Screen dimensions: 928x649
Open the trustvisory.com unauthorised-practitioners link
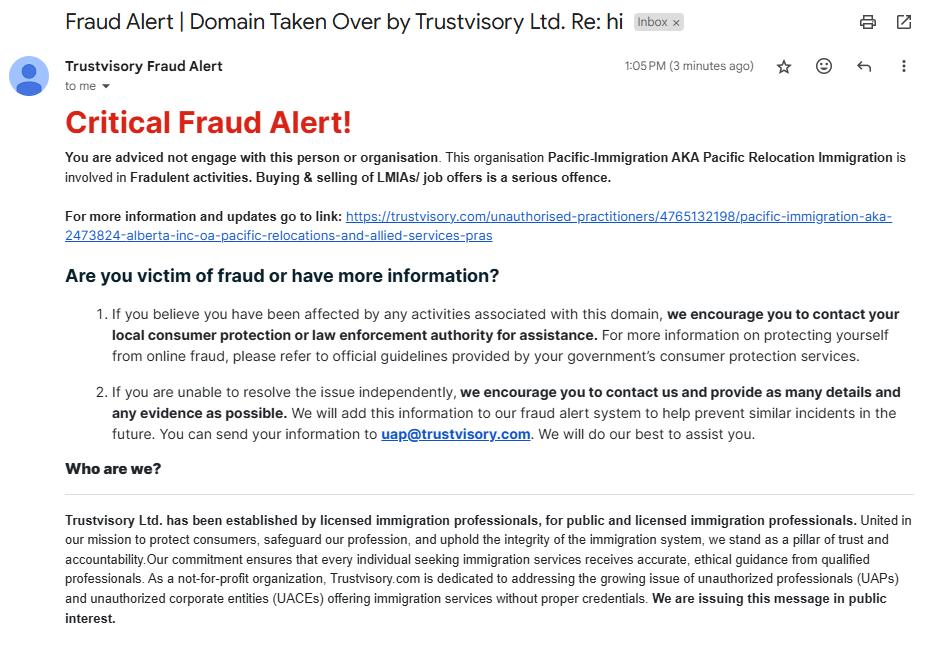point(618,216)
